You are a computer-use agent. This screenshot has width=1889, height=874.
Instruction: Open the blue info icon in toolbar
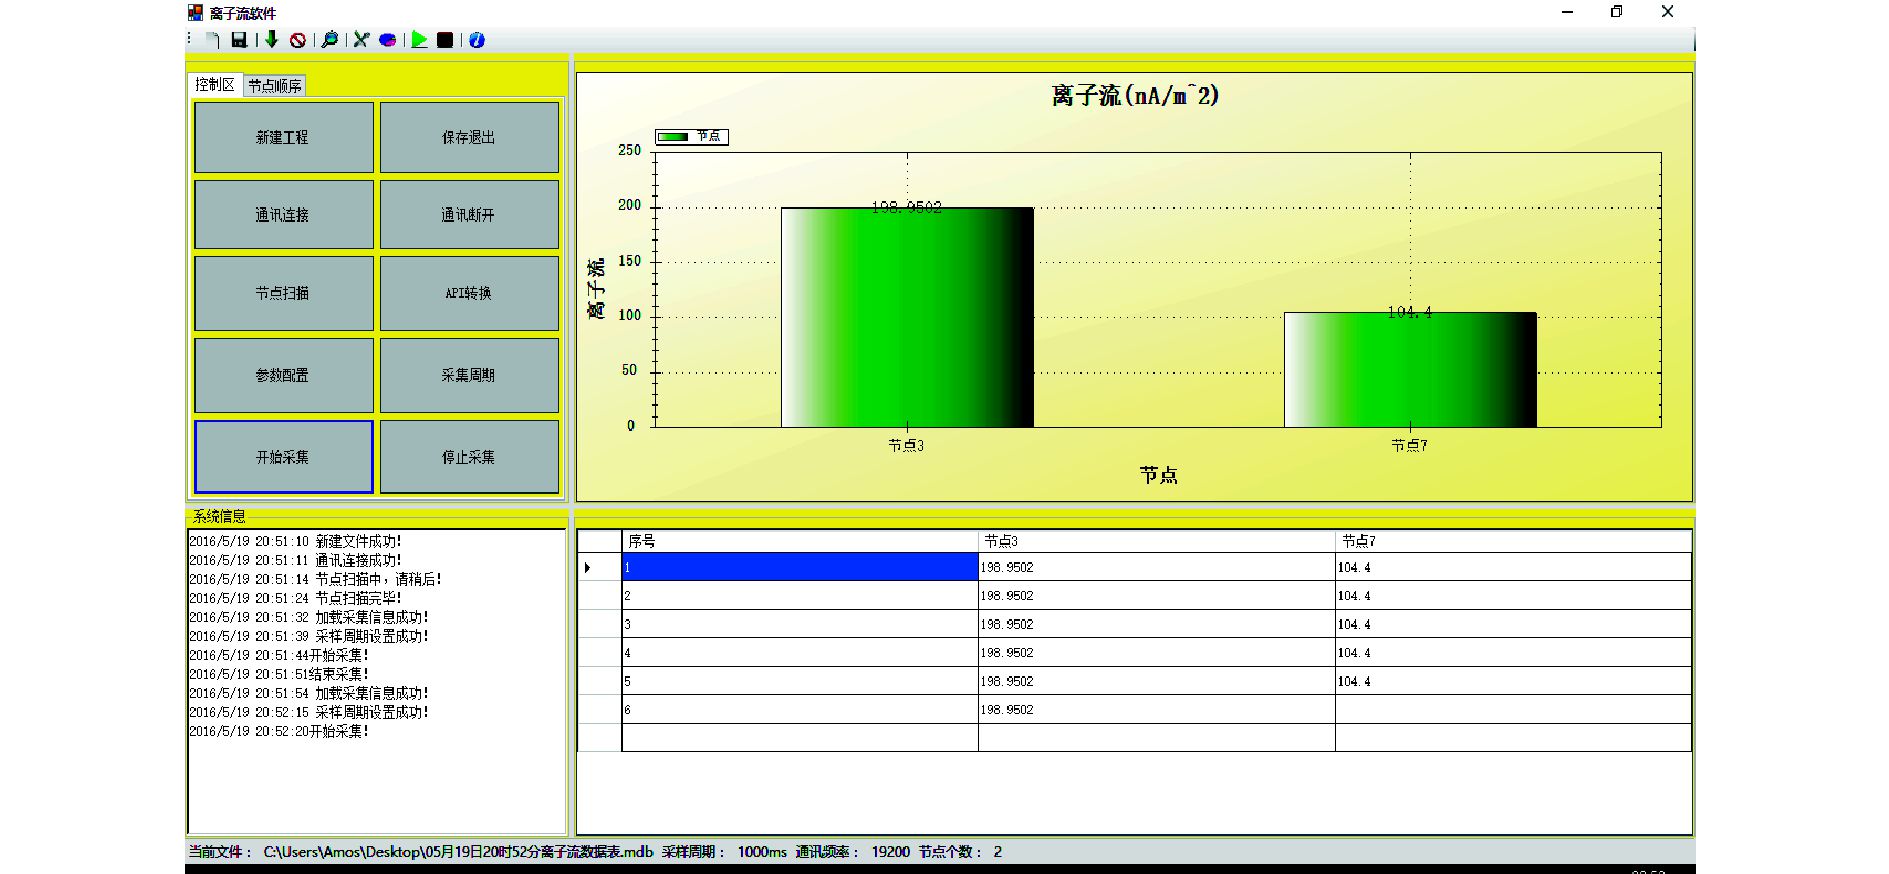click(x=477, y=40)
